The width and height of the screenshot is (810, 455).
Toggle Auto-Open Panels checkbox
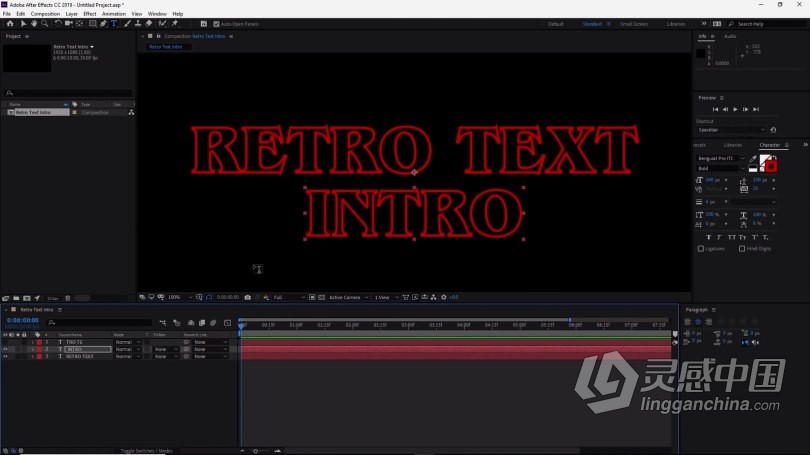[216, 23]
